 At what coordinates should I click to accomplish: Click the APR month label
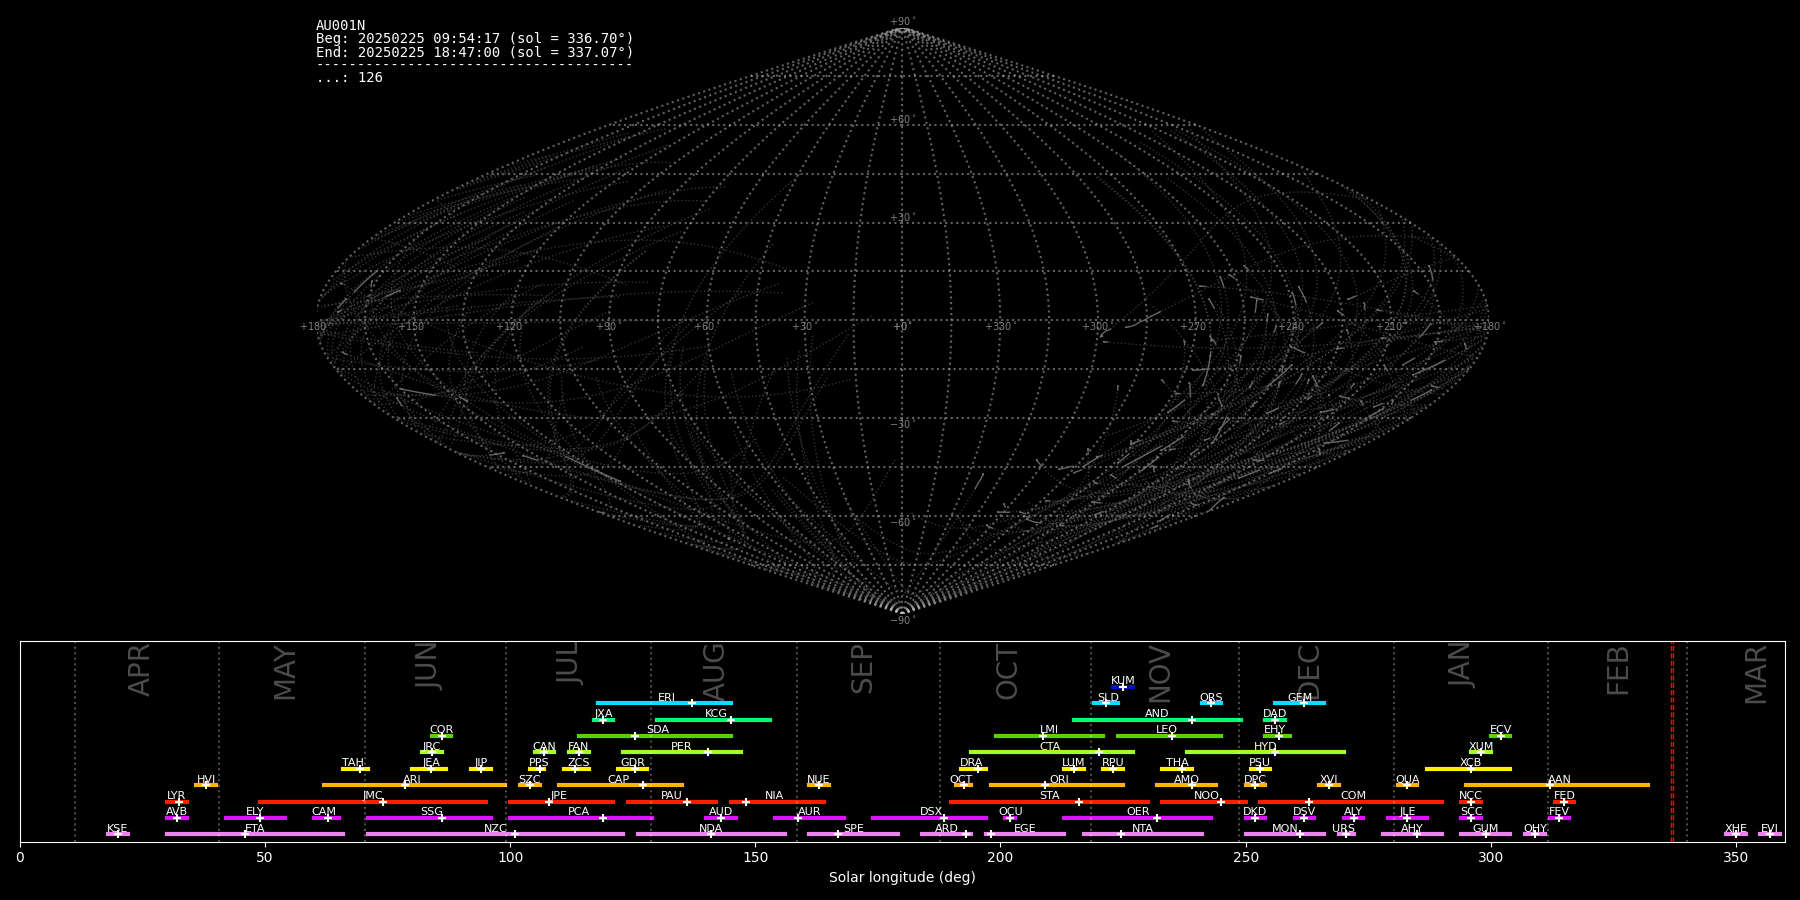[140, 670]
